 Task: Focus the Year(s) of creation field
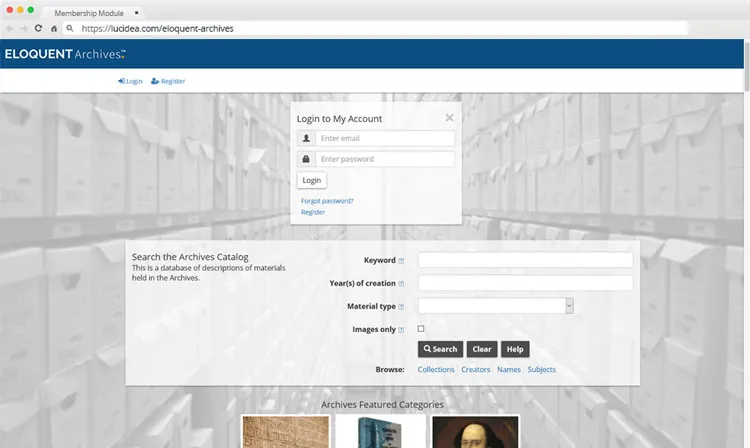click(x=525, y=283)
